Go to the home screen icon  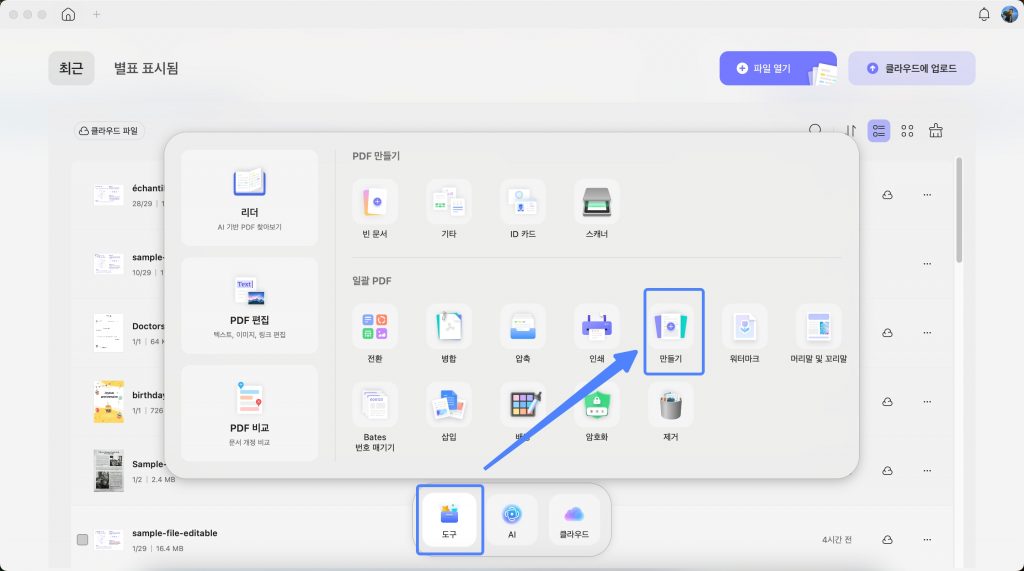[68, 14]
